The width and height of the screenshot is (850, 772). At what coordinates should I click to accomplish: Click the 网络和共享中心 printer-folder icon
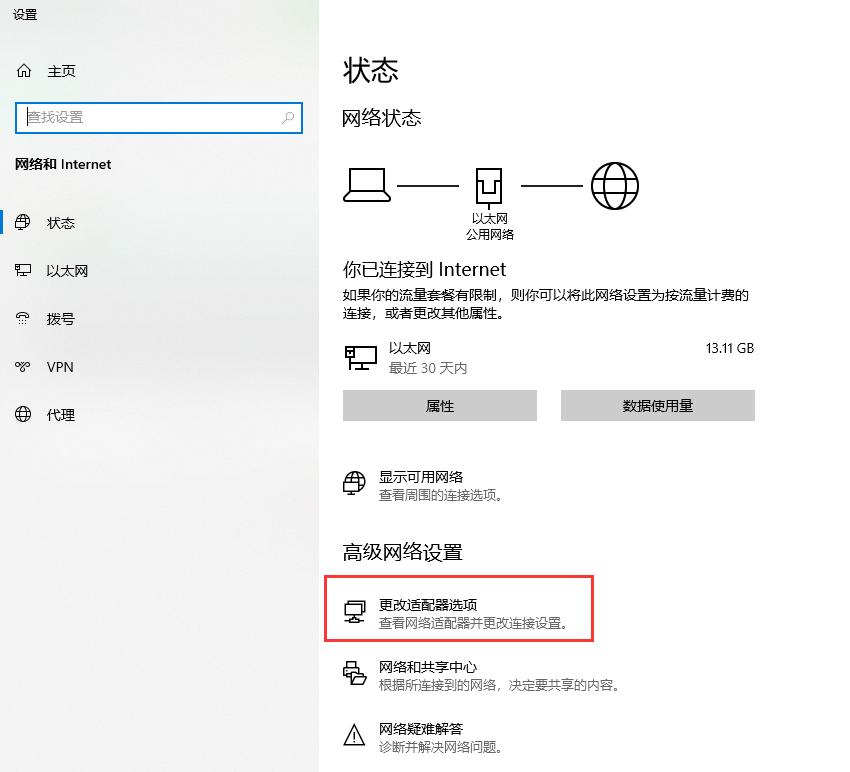tap(355, 673)
